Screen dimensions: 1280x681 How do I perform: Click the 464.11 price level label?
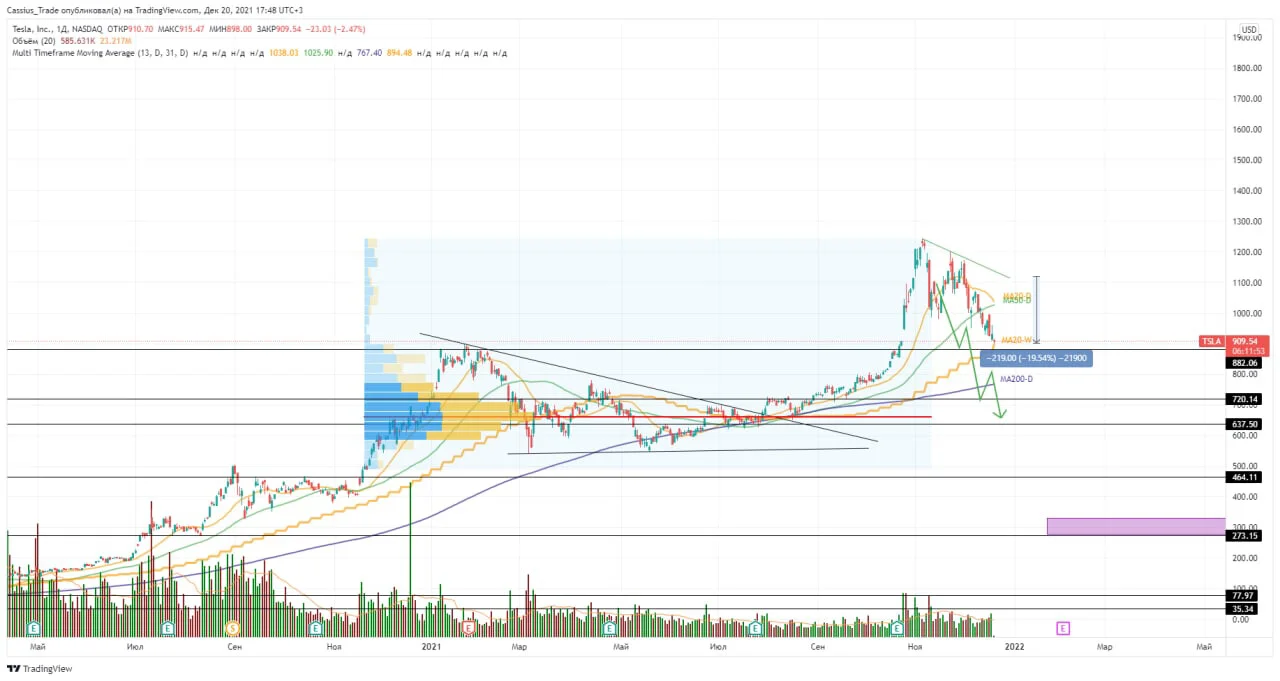[1244, 478]
